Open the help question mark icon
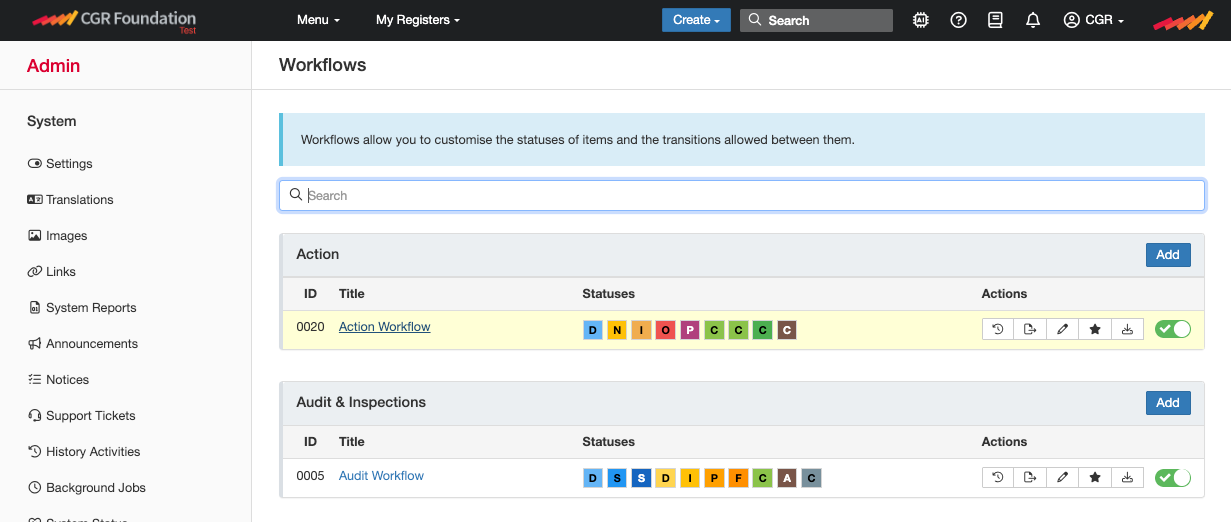Image resolution: width=1231 pixels, height=522 pixels. tap(958, 20)
